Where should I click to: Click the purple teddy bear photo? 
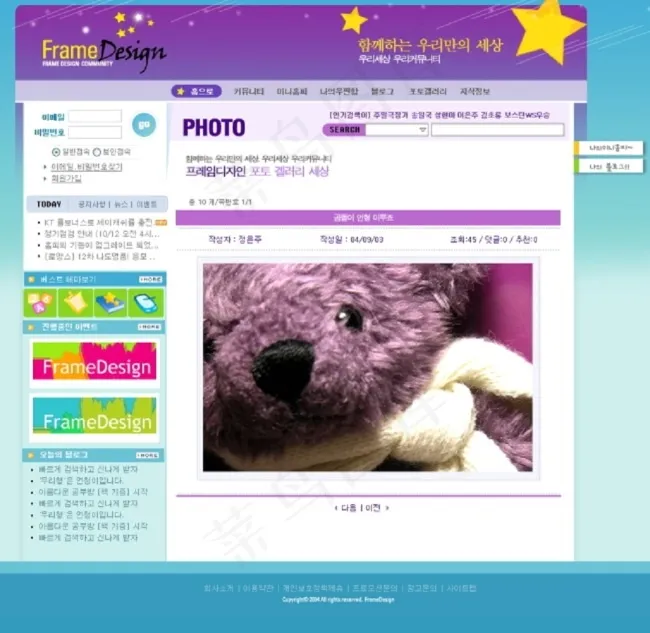coord(368,367)
